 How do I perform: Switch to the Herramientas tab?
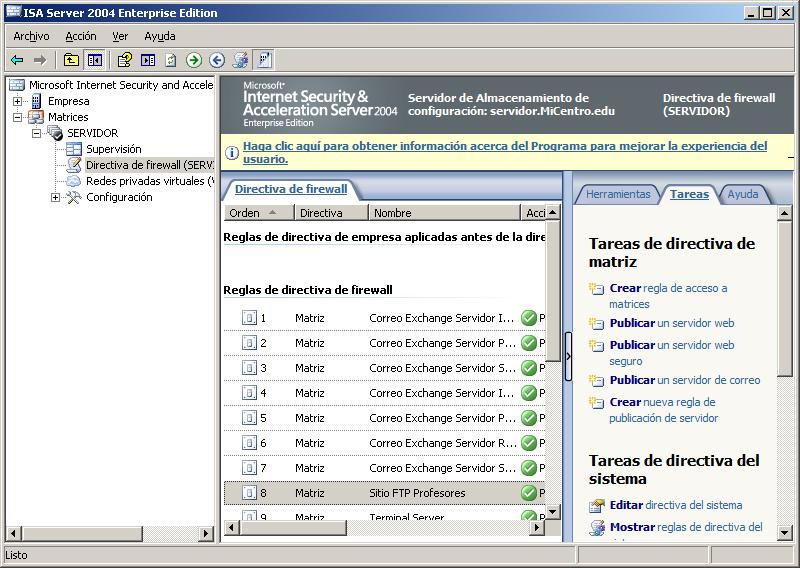click(617, 194)
